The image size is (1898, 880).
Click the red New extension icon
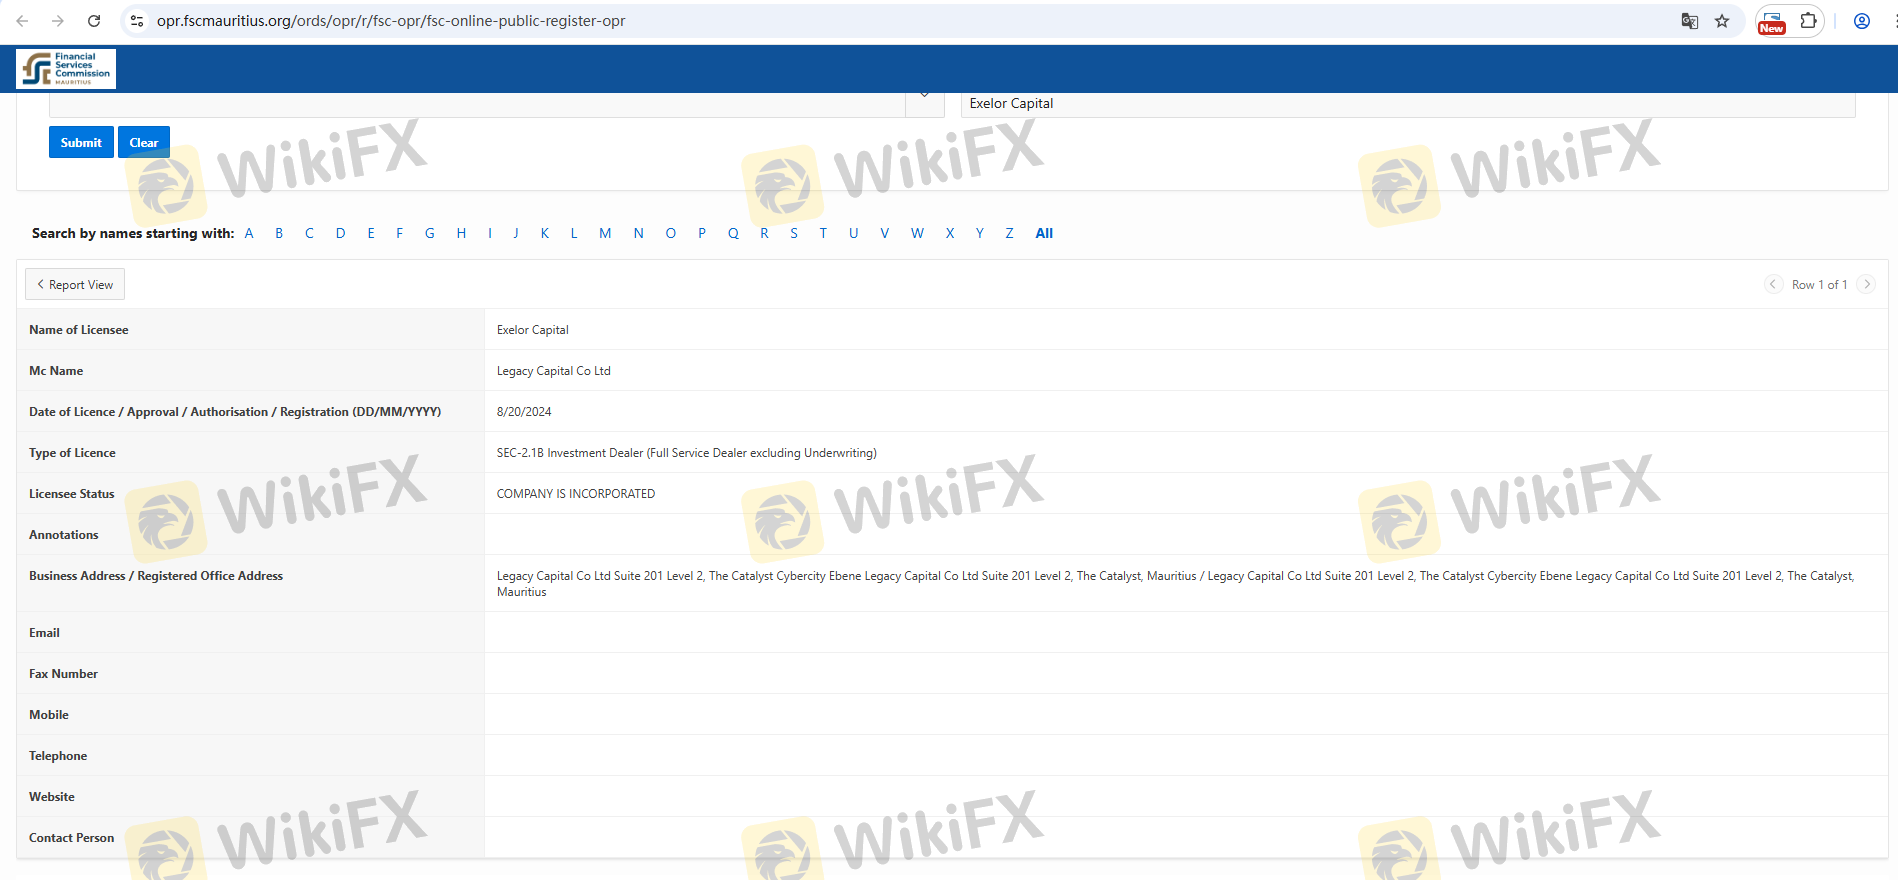coord(1772,22)
